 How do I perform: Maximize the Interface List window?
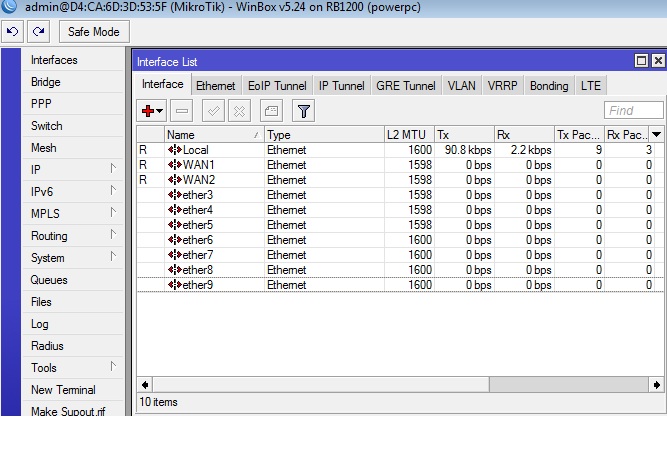pyautogui.click(x=641, y=61)
